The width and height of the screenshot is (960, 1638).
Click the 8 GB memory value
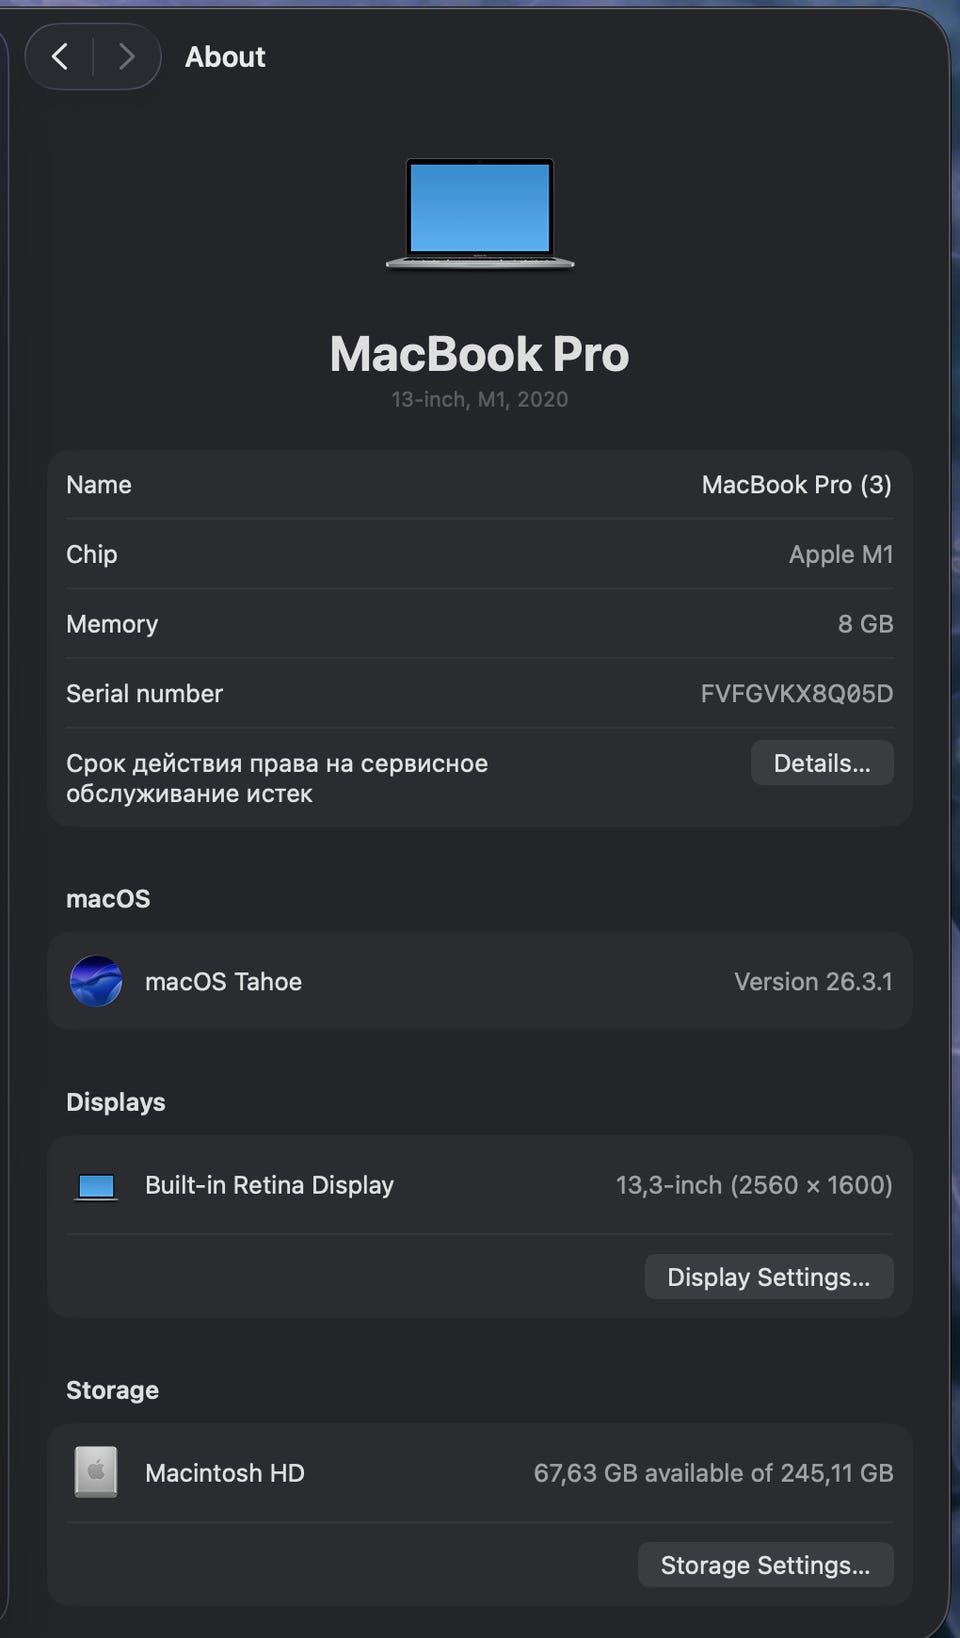coord(865,624)
